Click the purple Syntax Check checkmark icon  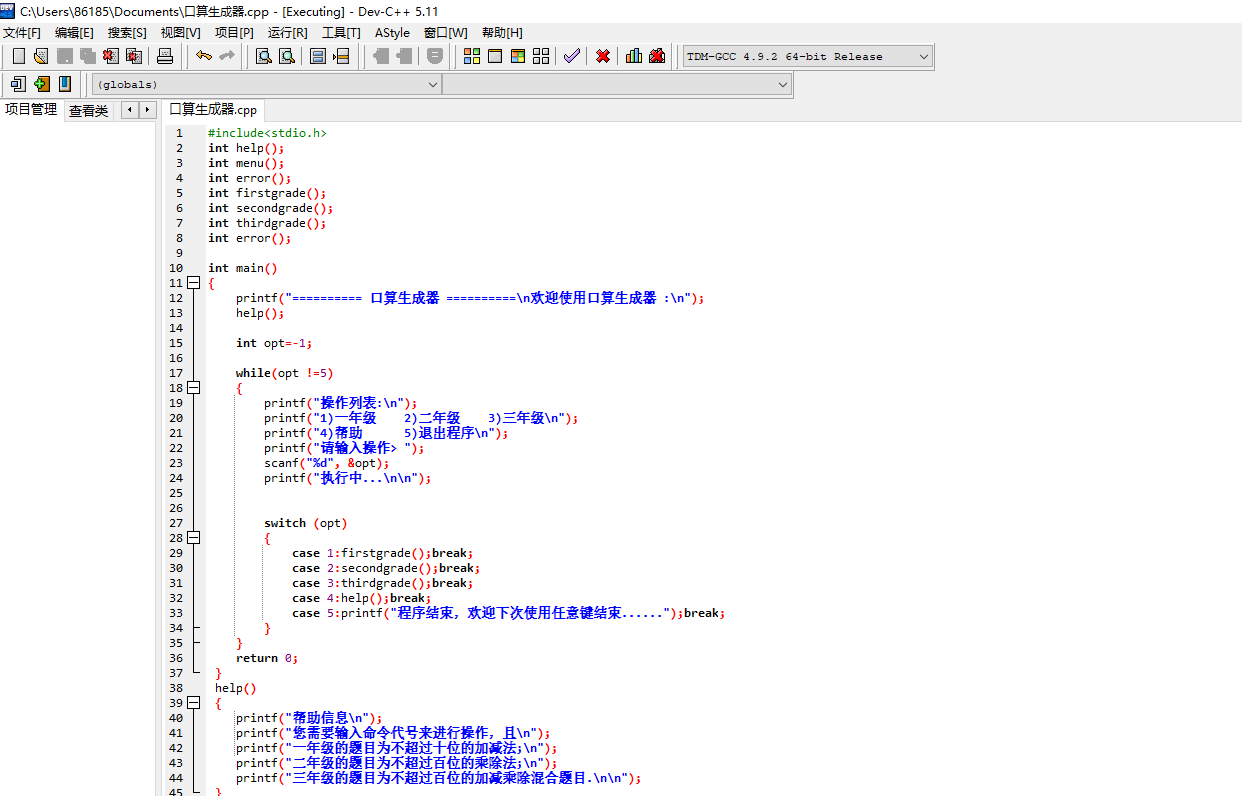[x=571, y=56]
